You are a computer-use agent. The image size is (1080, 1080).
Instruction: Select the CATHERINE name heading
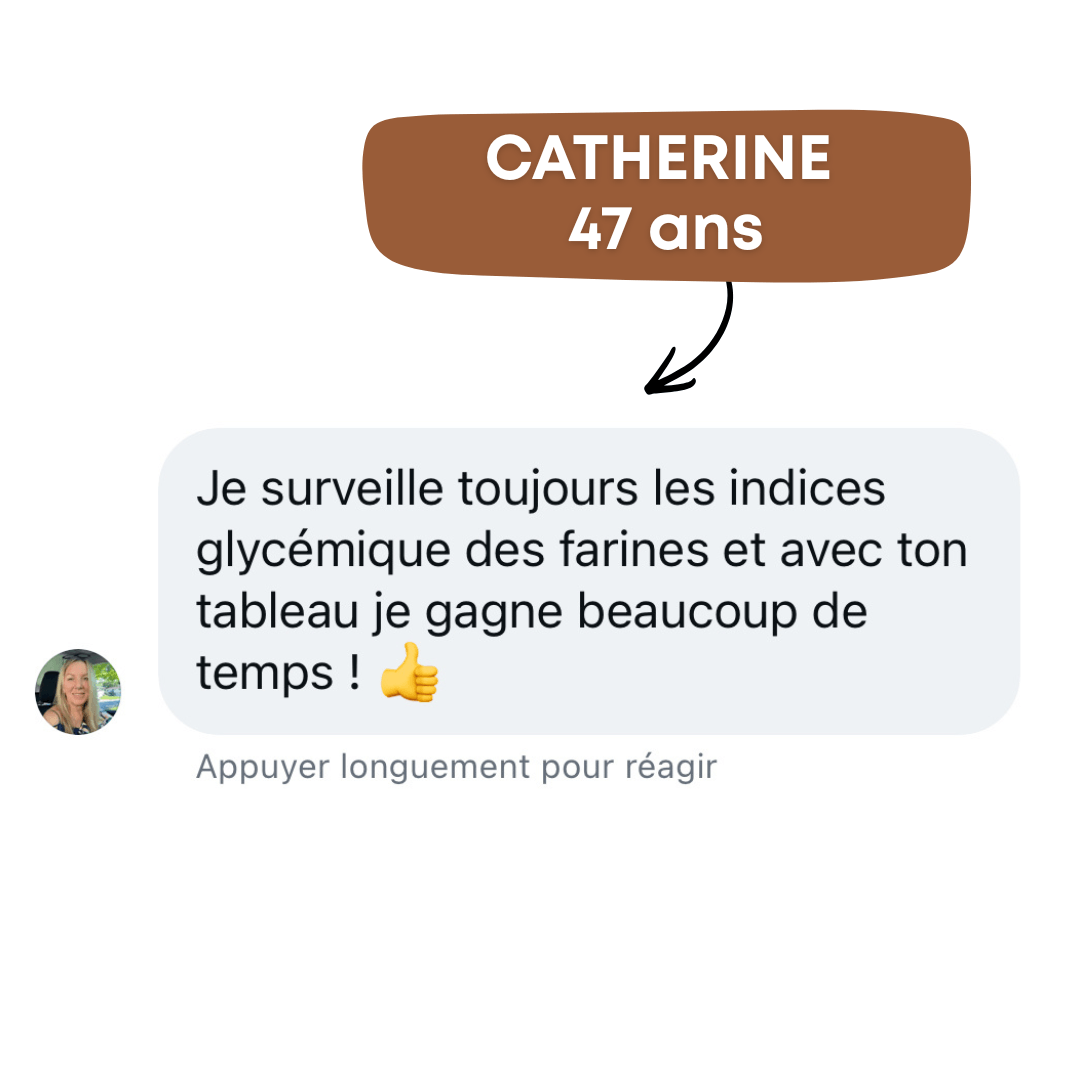(658, 158)
